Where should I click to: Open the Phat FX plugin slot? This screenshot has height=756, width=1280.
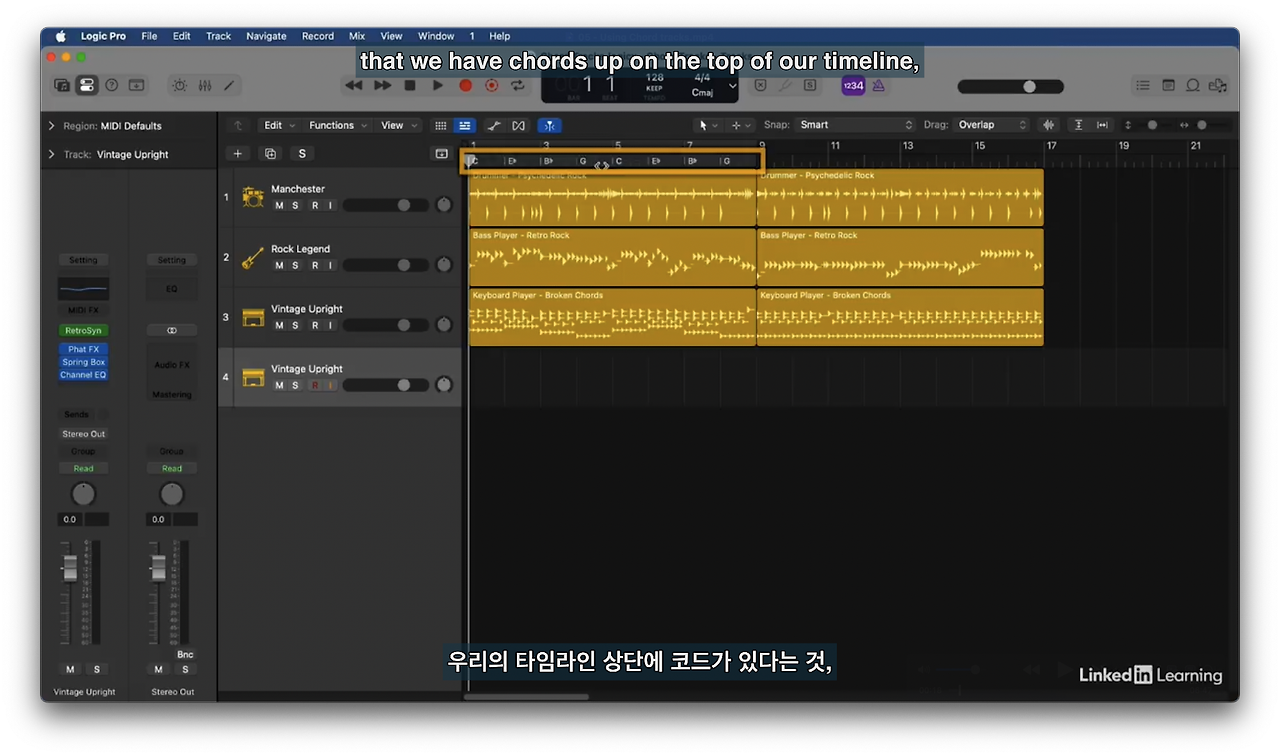(83, 349)
